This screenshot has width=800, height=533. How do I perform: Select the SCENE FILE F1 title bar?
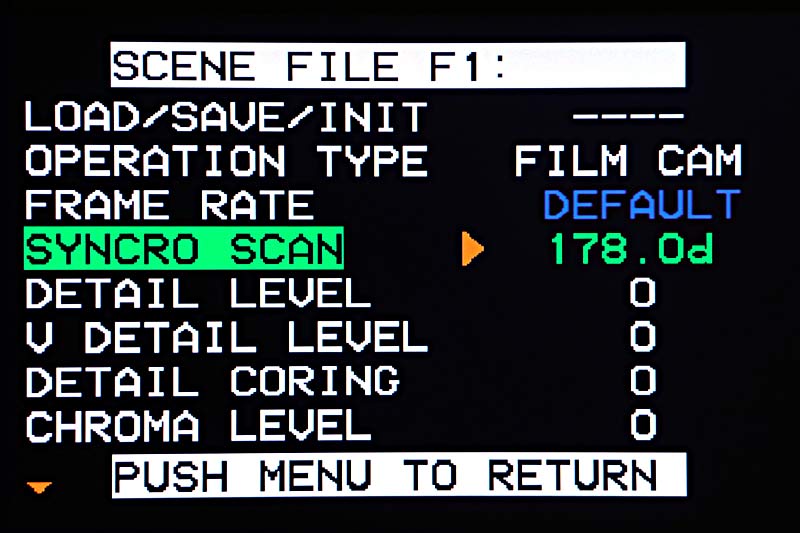pos(397,66)
